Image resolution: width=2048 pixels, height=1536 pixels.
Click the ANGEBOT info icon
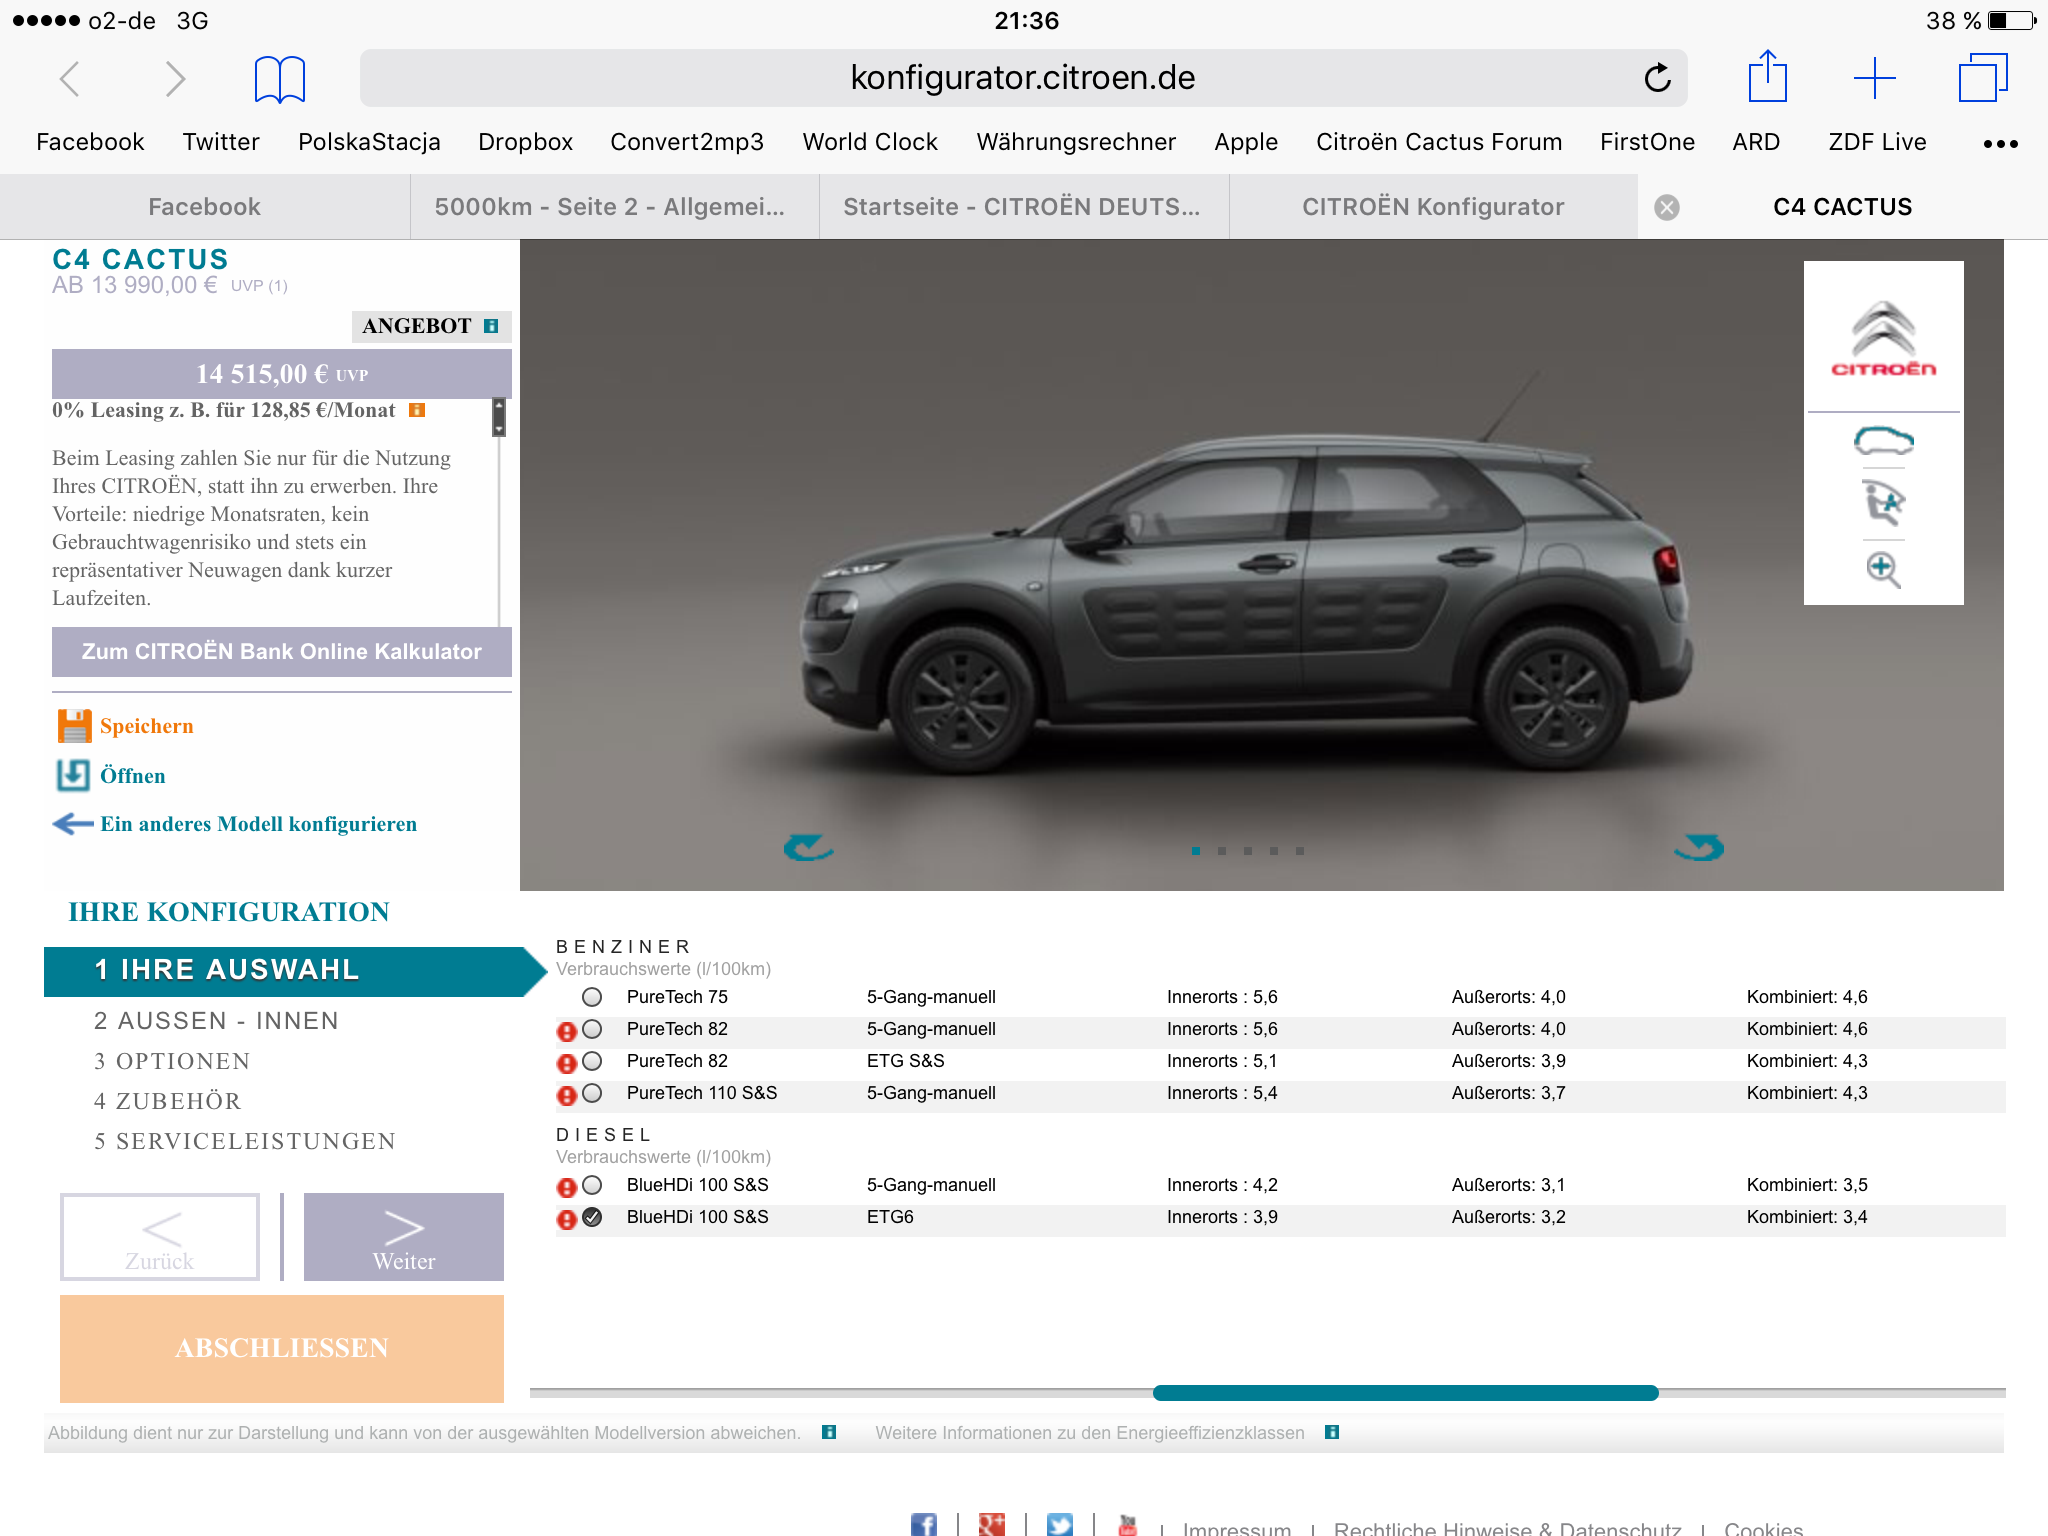pos(490,326)
